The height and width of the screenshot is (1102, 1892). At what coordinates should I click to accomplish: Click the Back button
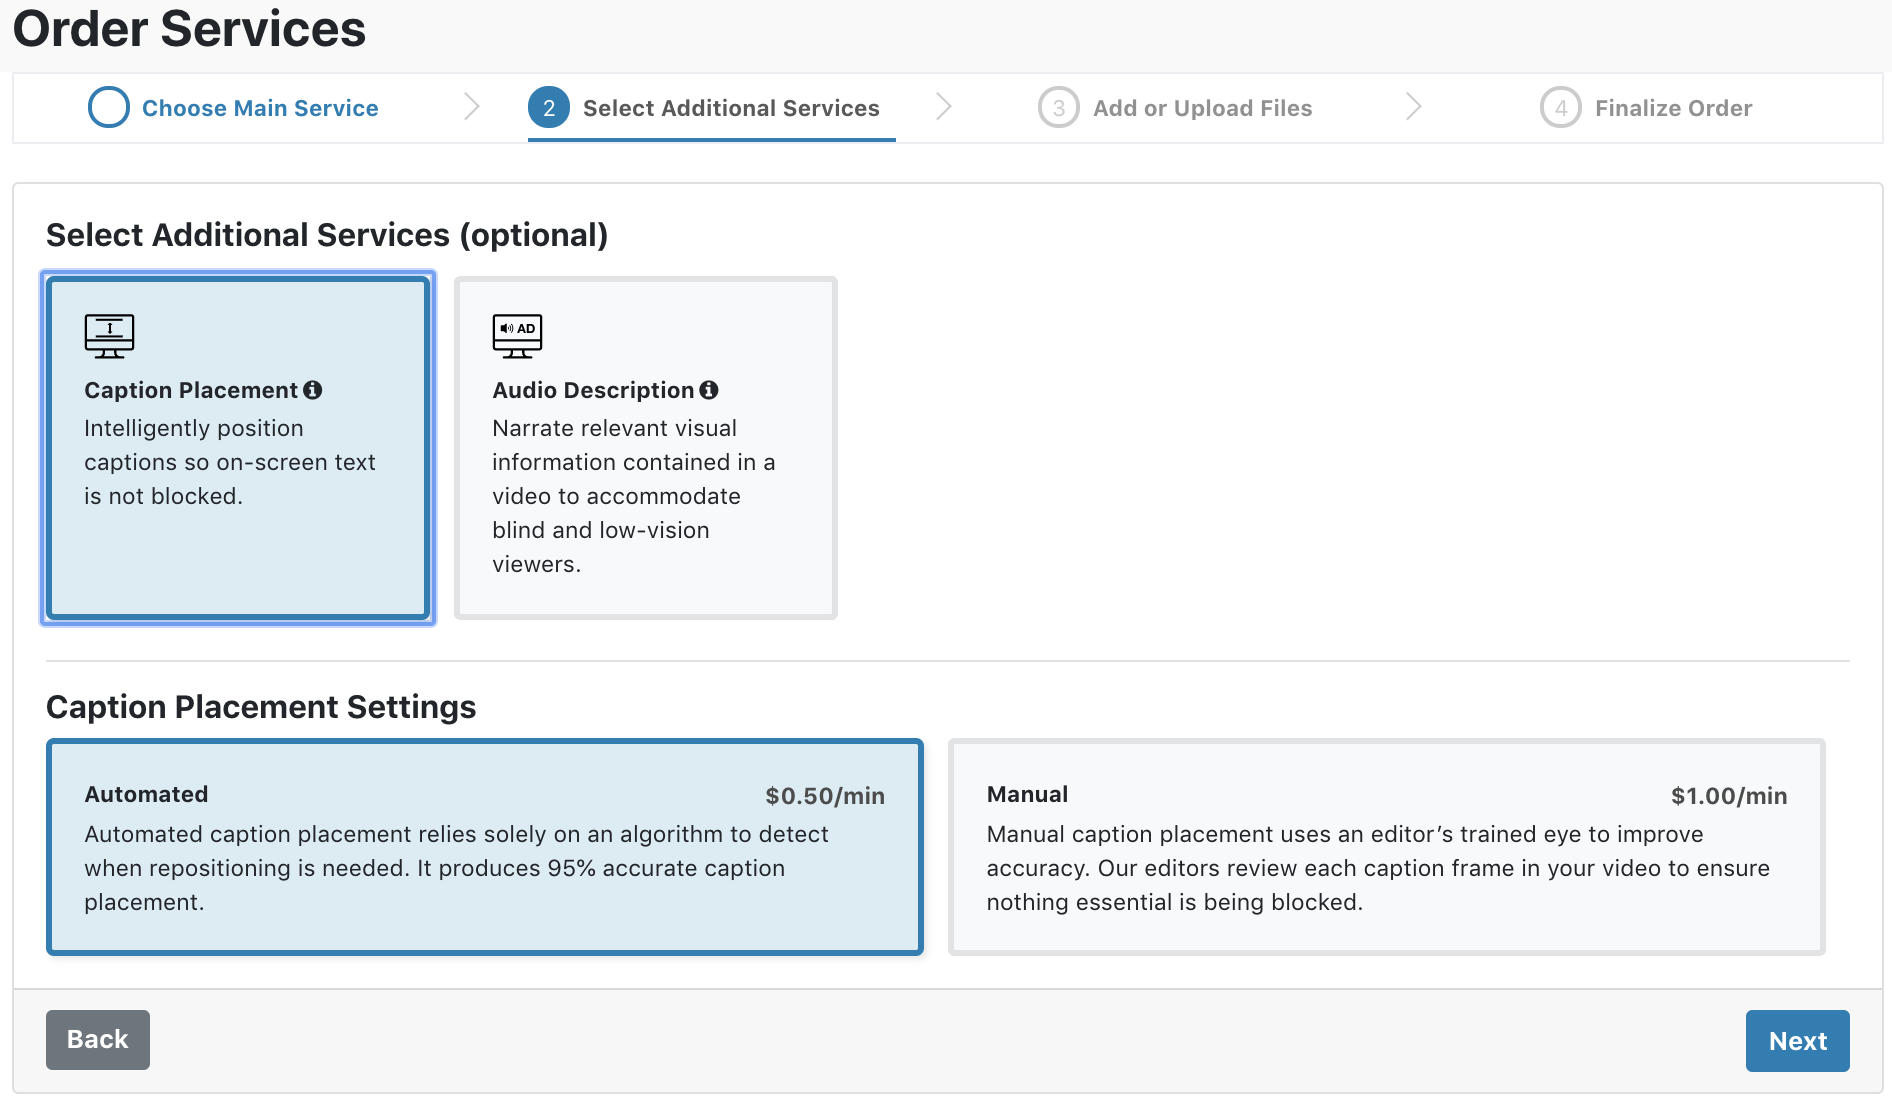point(98,1040)
